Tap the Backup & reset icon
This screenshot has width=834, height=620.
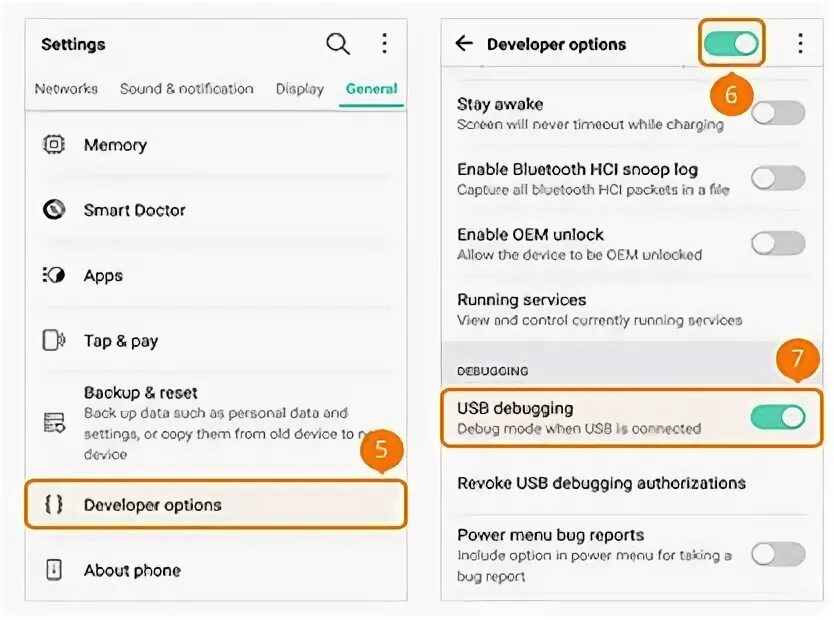click(54, 423)
